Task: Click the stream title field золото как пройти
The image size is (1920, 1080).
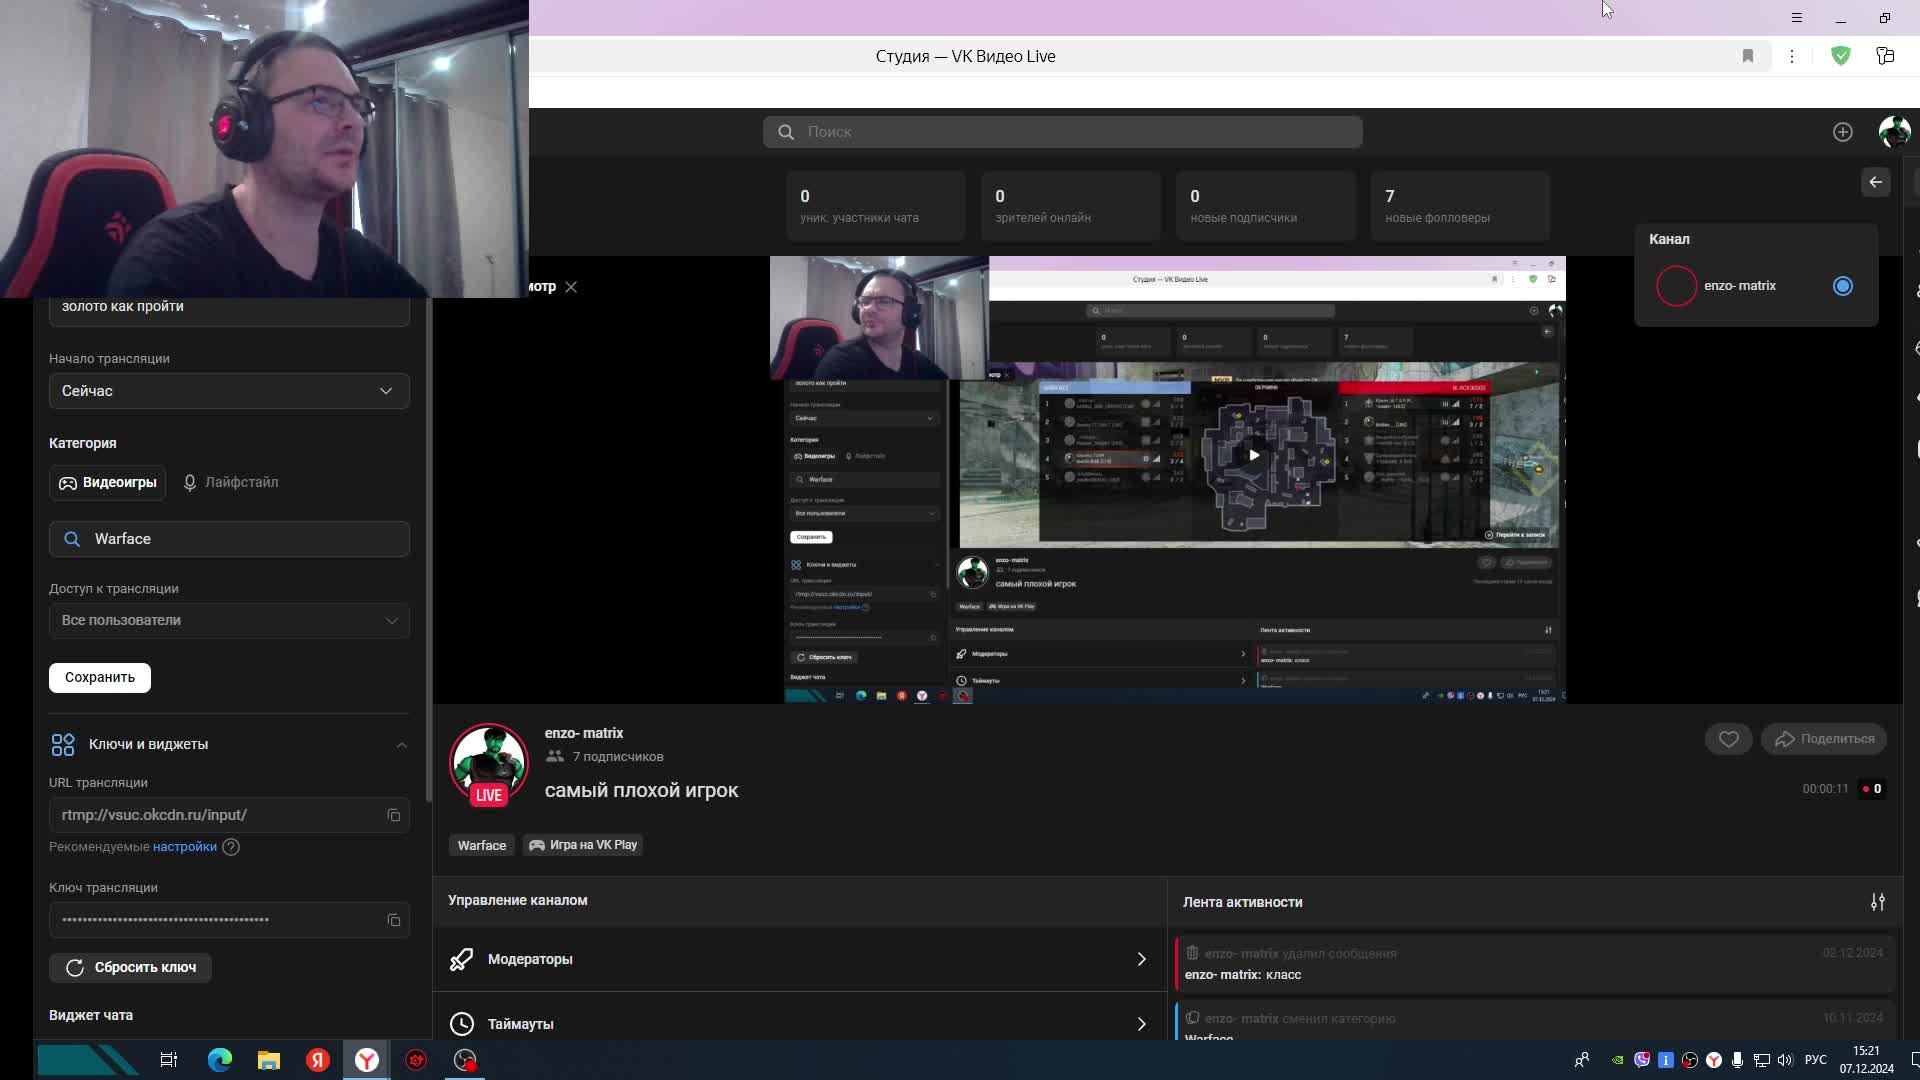Action: point(229,309)
